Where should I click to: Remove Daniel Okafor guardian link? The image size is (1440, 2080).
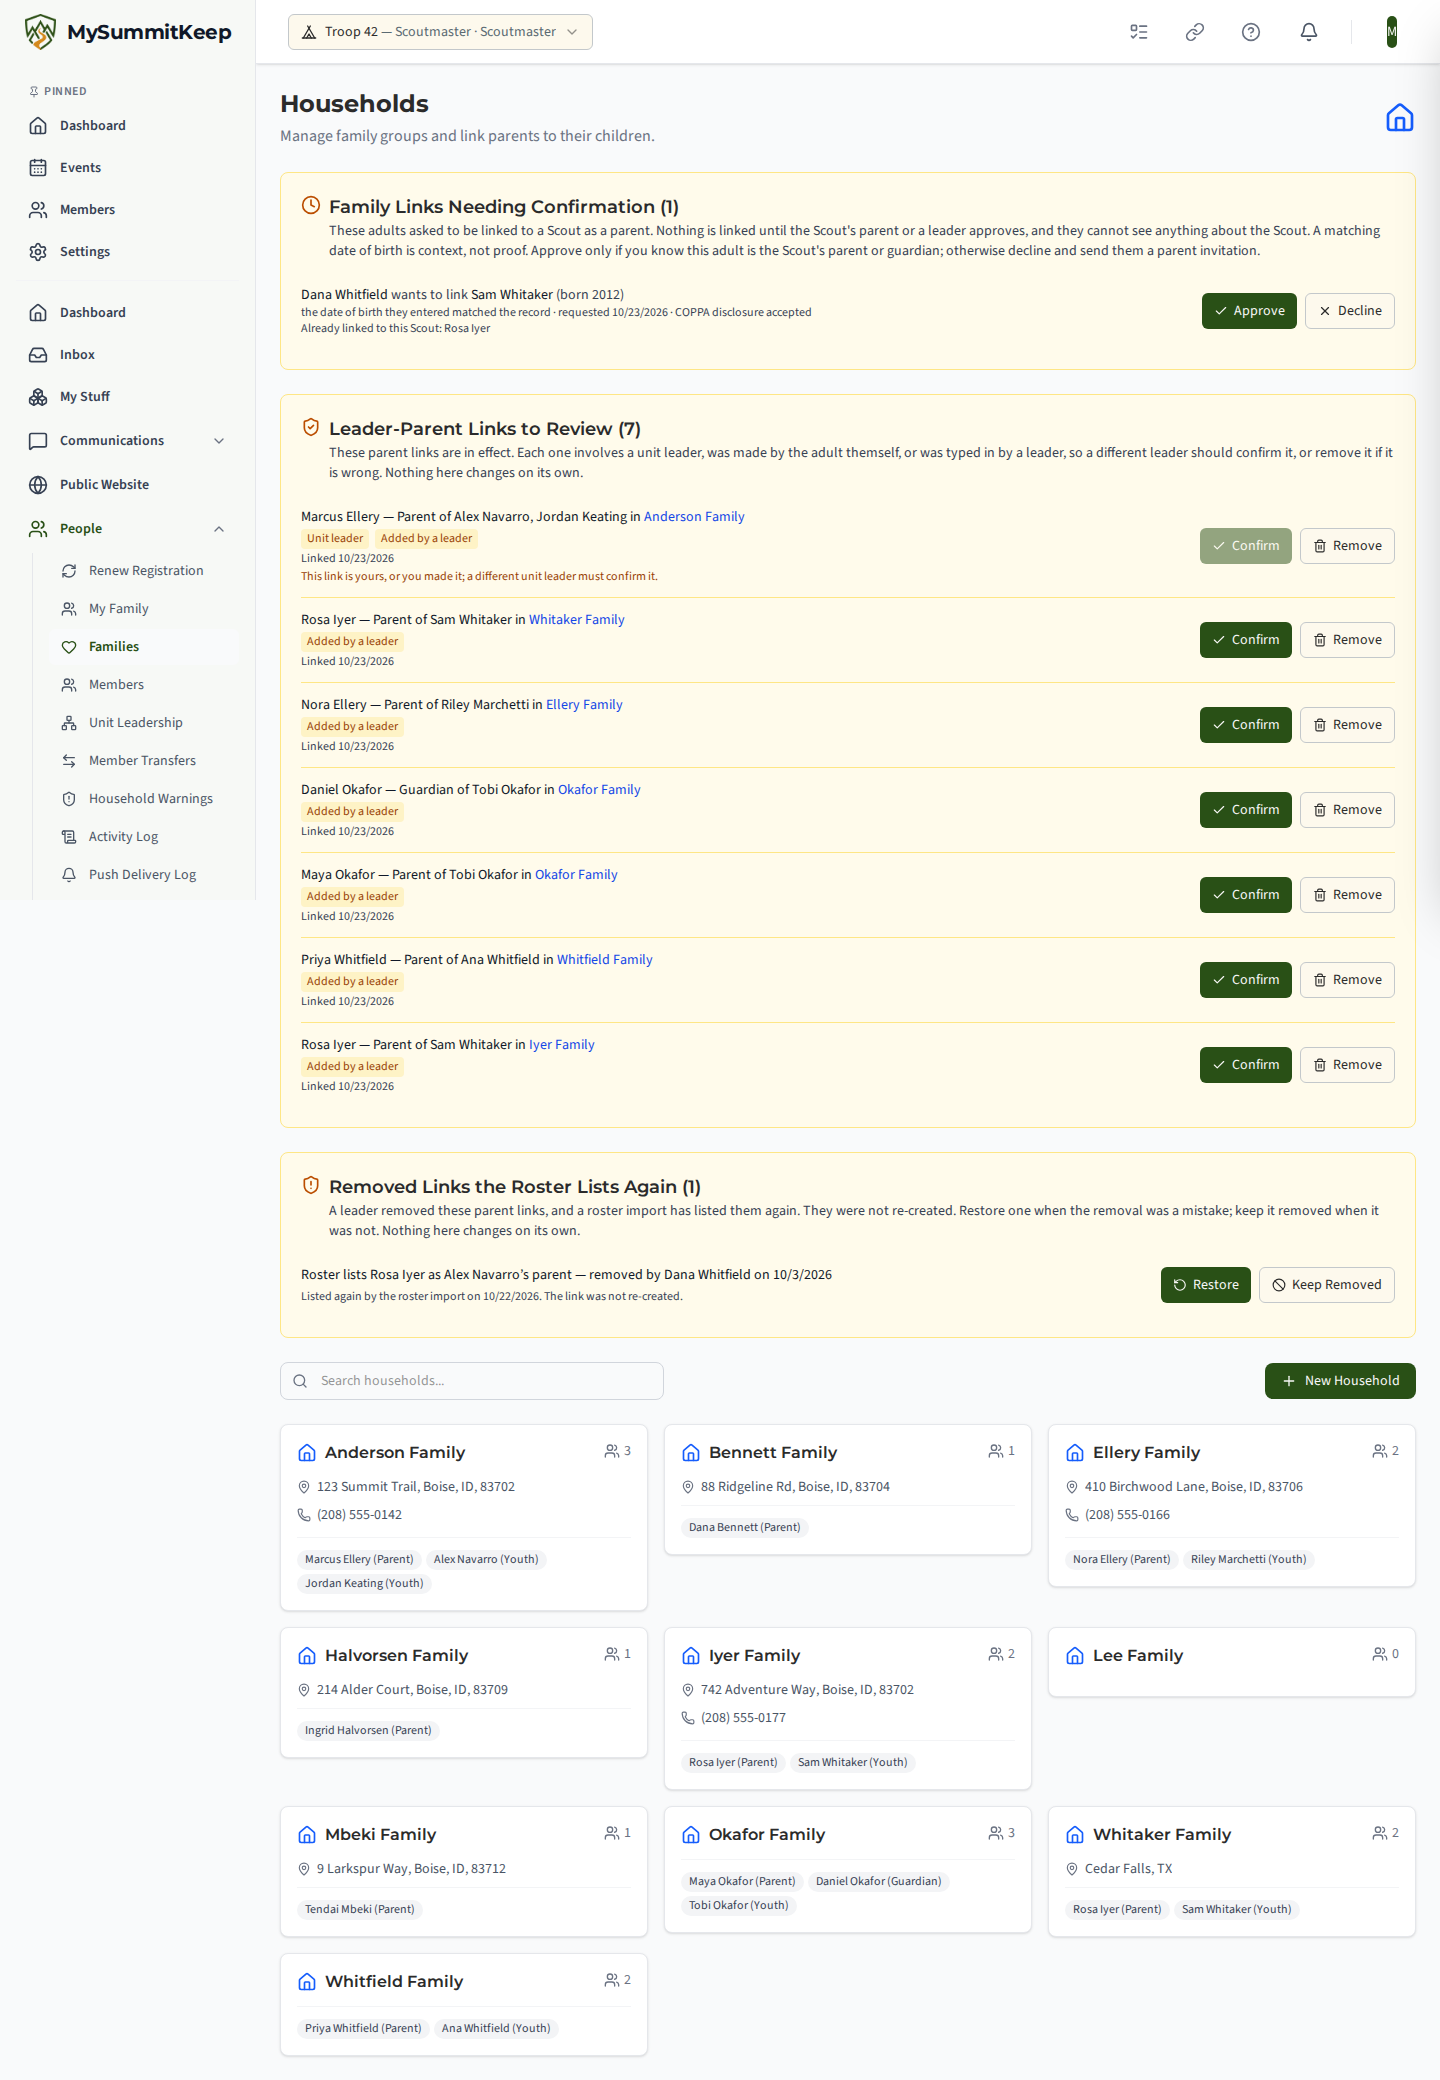[x=1347, y=810]
